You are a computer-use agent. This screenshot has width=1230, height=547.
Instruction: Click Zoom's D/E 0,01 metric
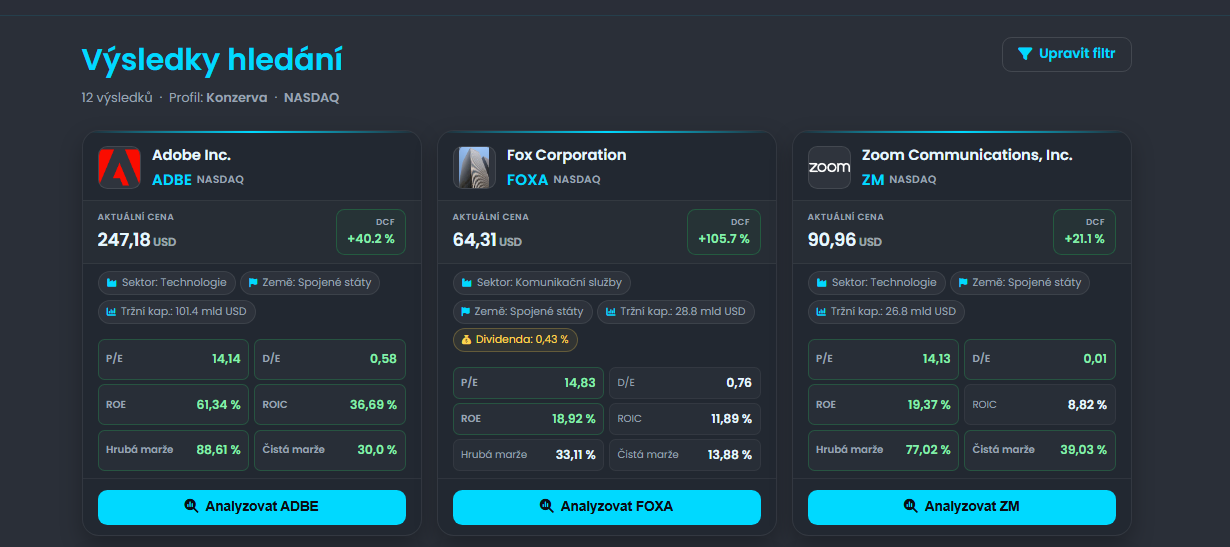point(1040,359)
